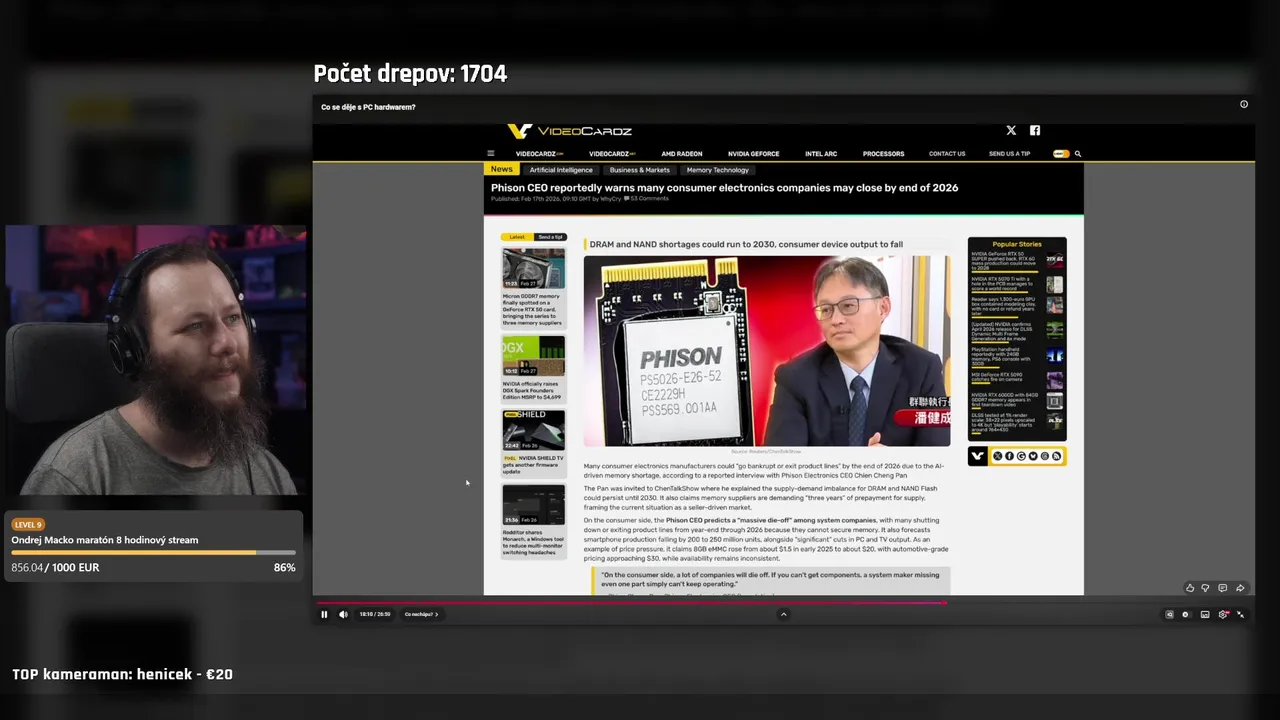1280x720 pixels.
Task: Open the 'Co nechápu?' chapter selector
Action: tap(421, 614)
